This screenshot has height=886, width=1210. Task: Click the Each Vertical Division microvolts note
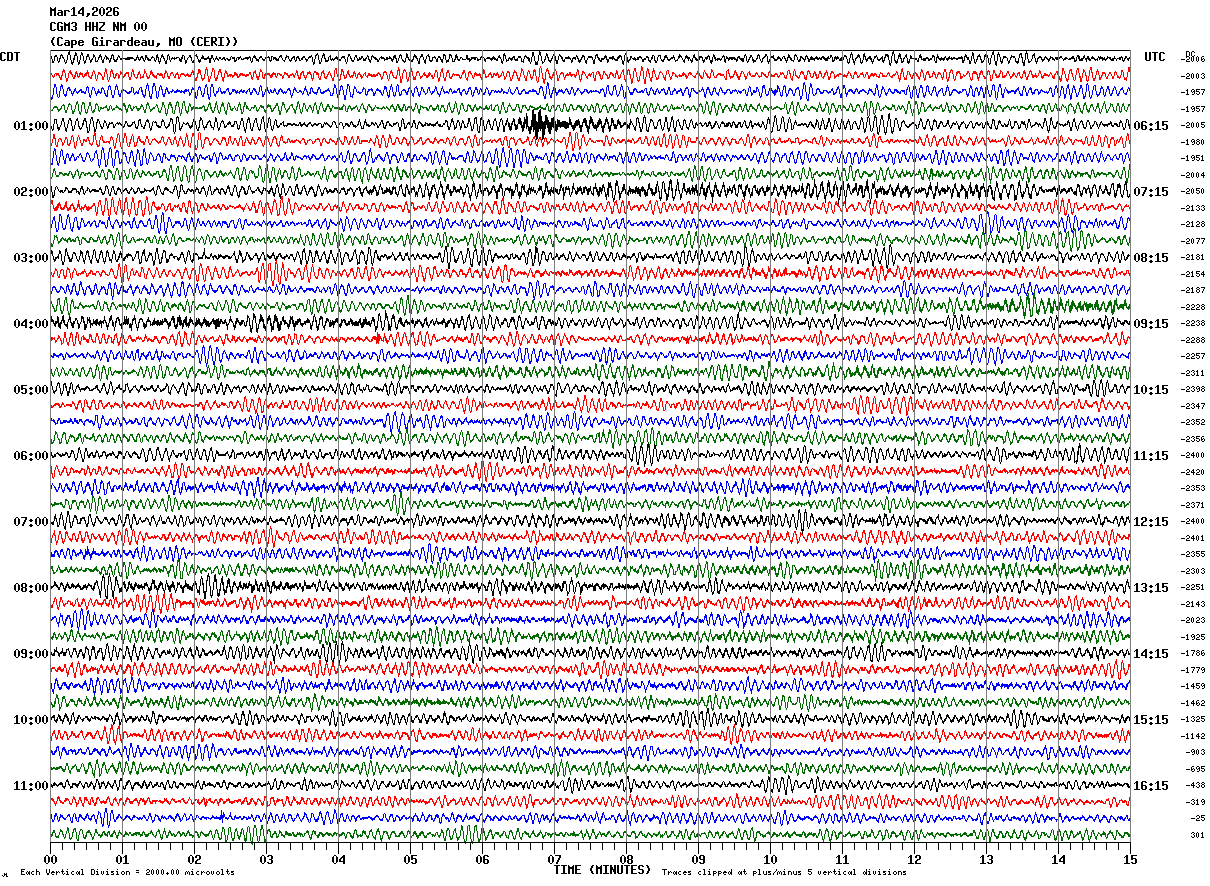(127, 873)
